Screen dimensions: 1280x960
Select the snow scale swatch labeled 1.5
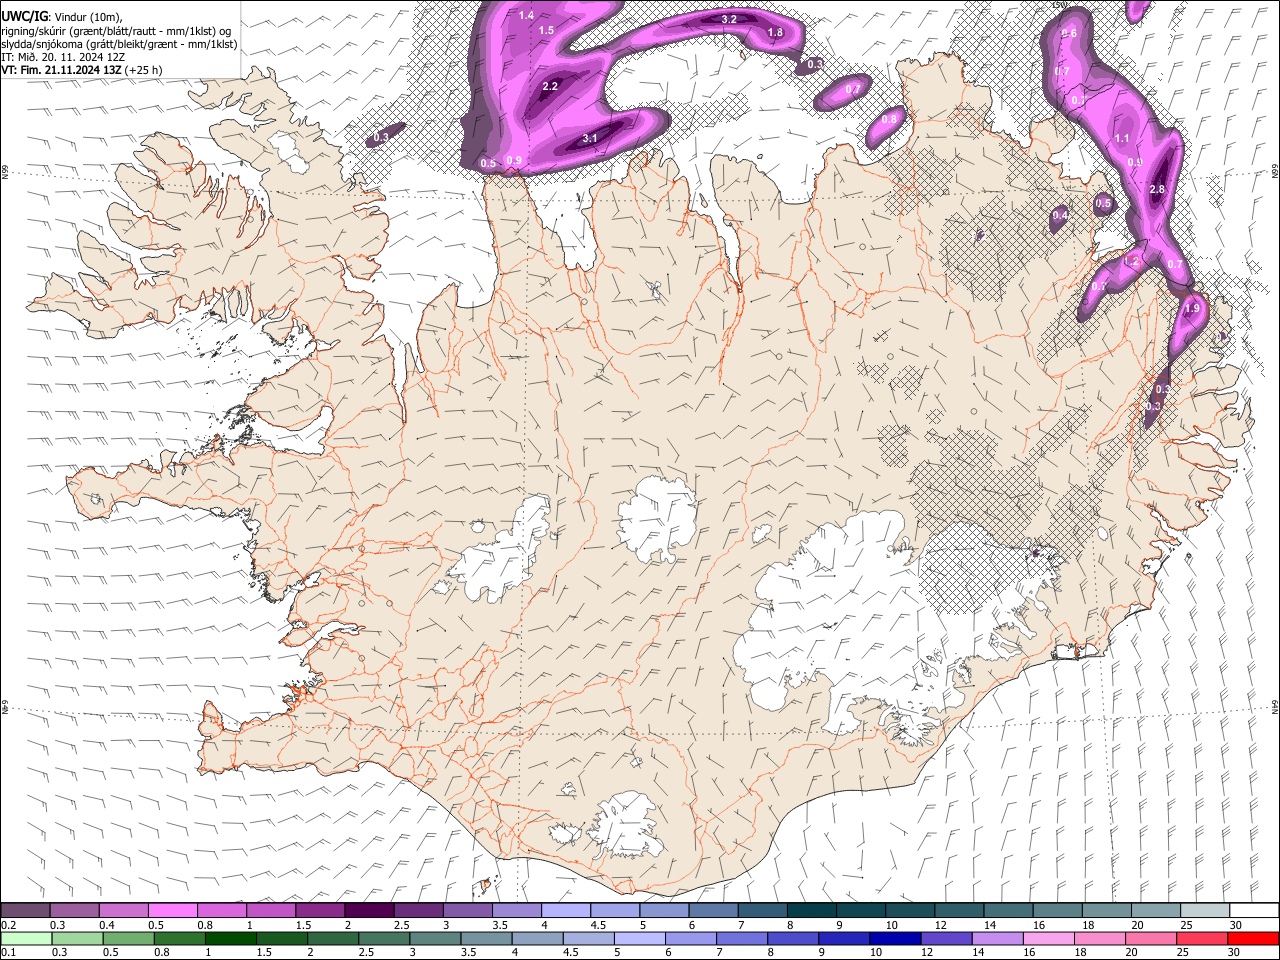tap(319, 910)
